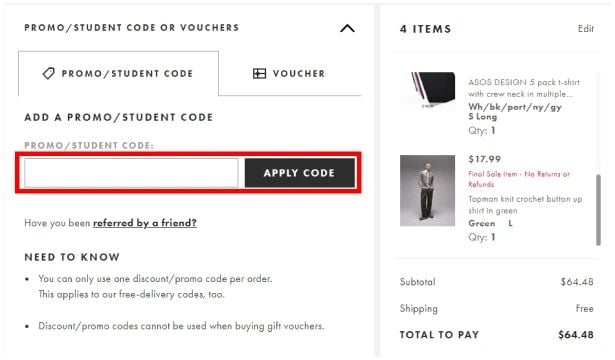Click the ASOS DESIGN 5 pack t-shirt title
Viewport: 615px width, 360px height.
coord(524,88)
